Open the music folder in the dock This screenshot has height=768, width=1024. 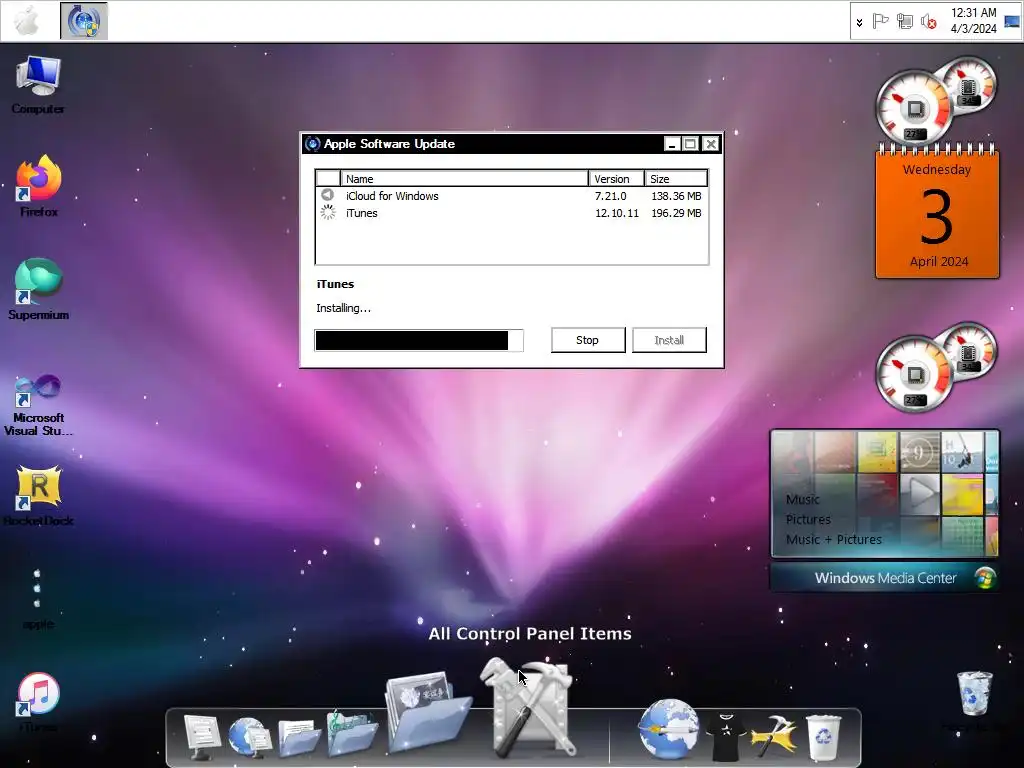point(351,733)
